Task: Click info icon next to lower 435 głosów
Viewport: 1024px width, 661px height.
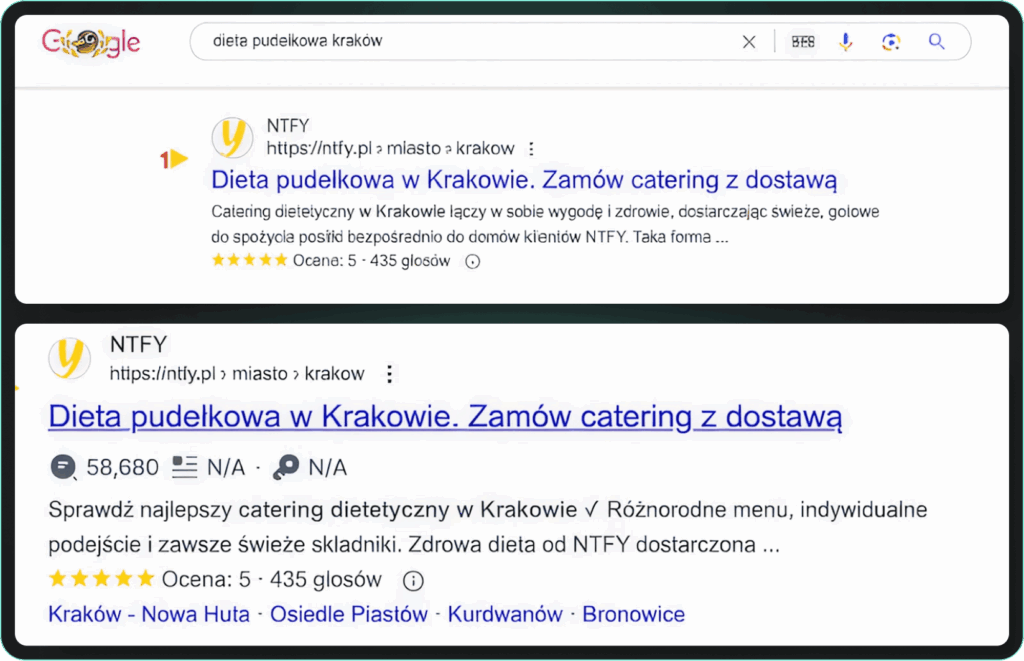Action: 413,580
